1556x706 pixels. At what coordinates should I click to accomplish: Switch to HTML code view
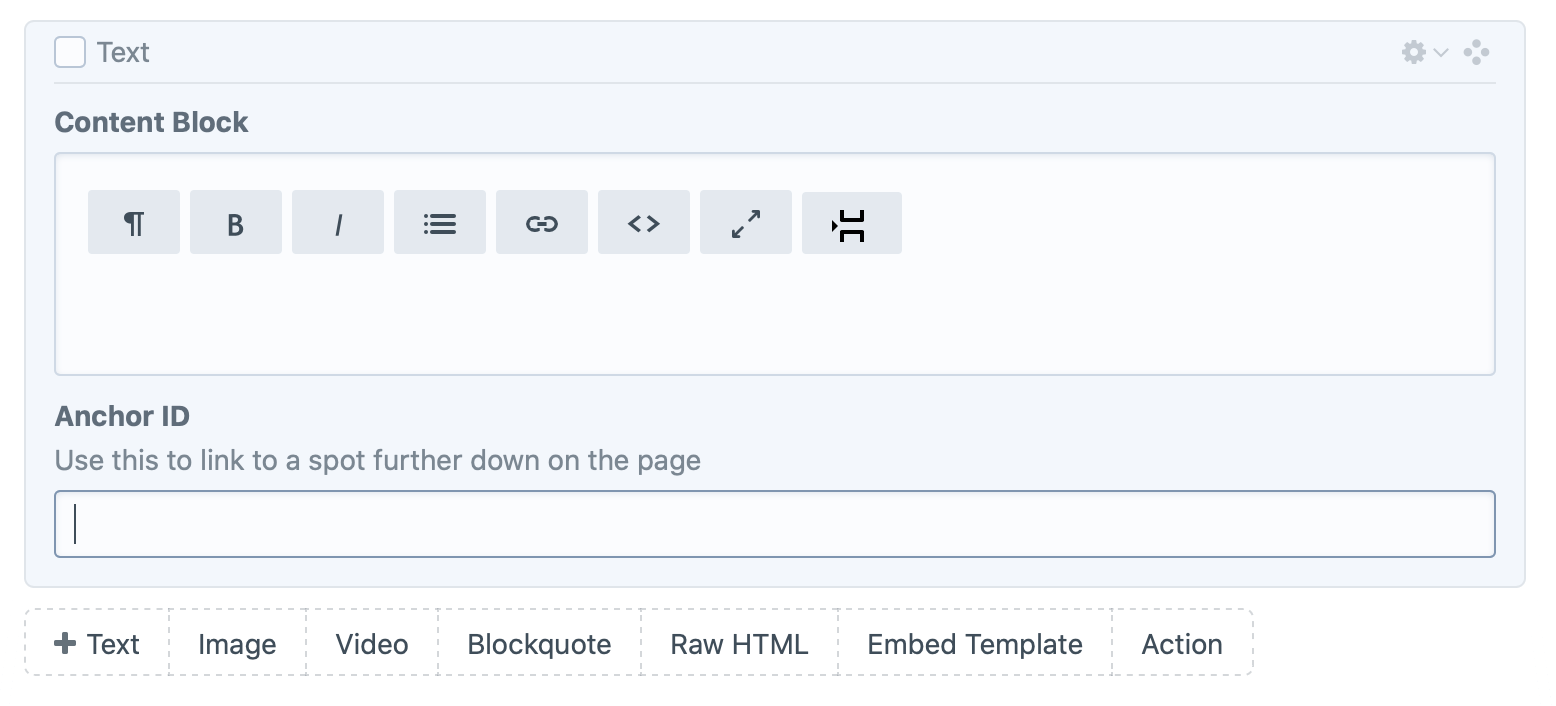point(644,222)
